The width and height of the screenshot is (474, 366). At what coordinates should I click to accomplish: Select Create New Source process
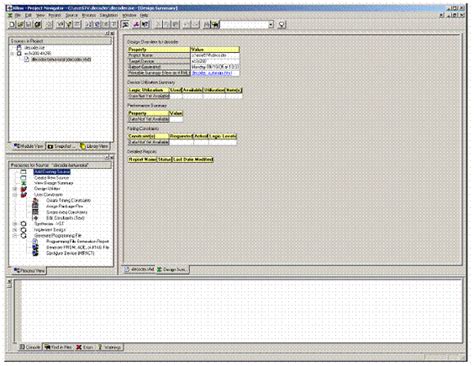tap(51, 178)
